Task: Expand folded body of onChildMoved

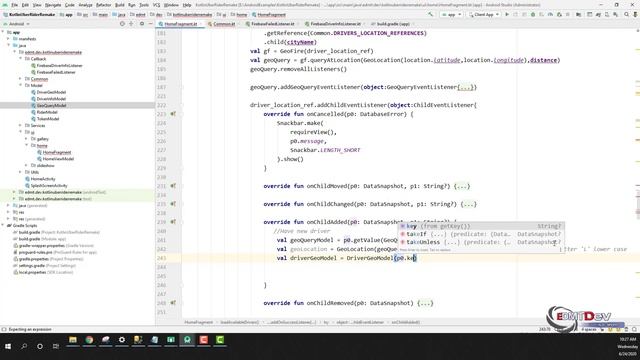Action: (462, 186)
